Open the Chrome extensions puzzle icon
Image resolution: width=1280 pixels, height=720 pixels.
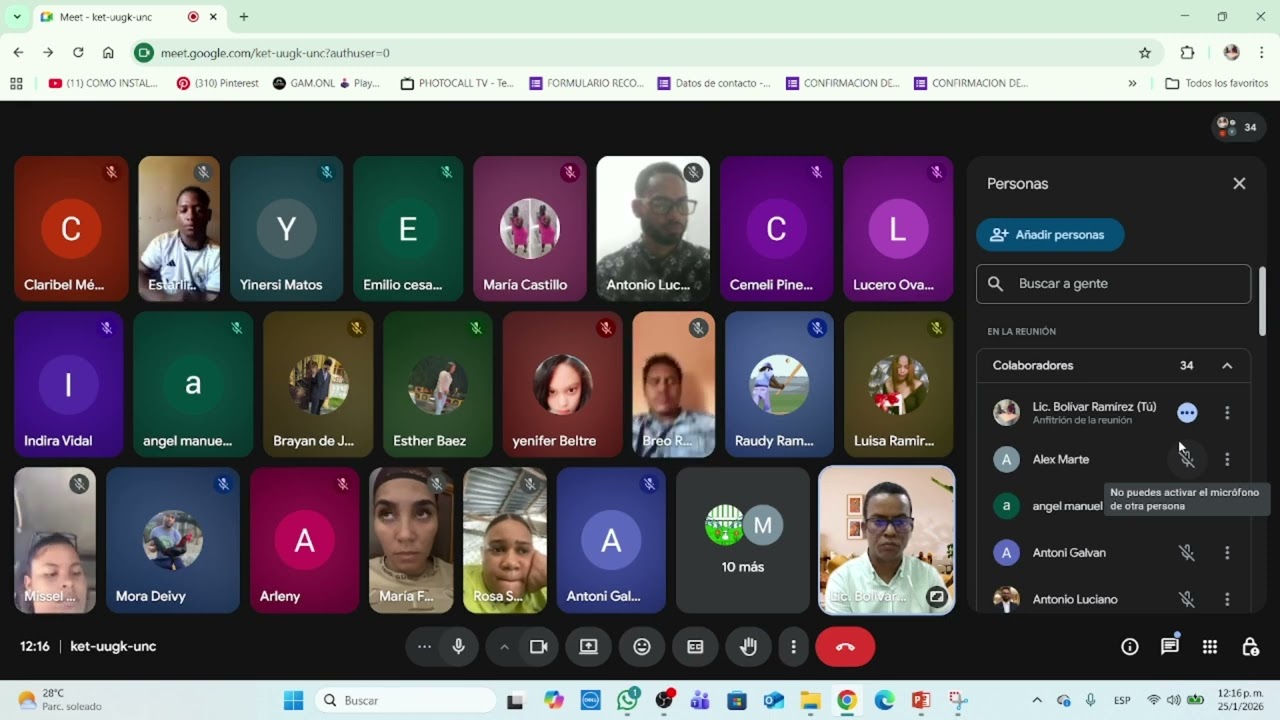pyautogui.click(x=1187, y=53)
